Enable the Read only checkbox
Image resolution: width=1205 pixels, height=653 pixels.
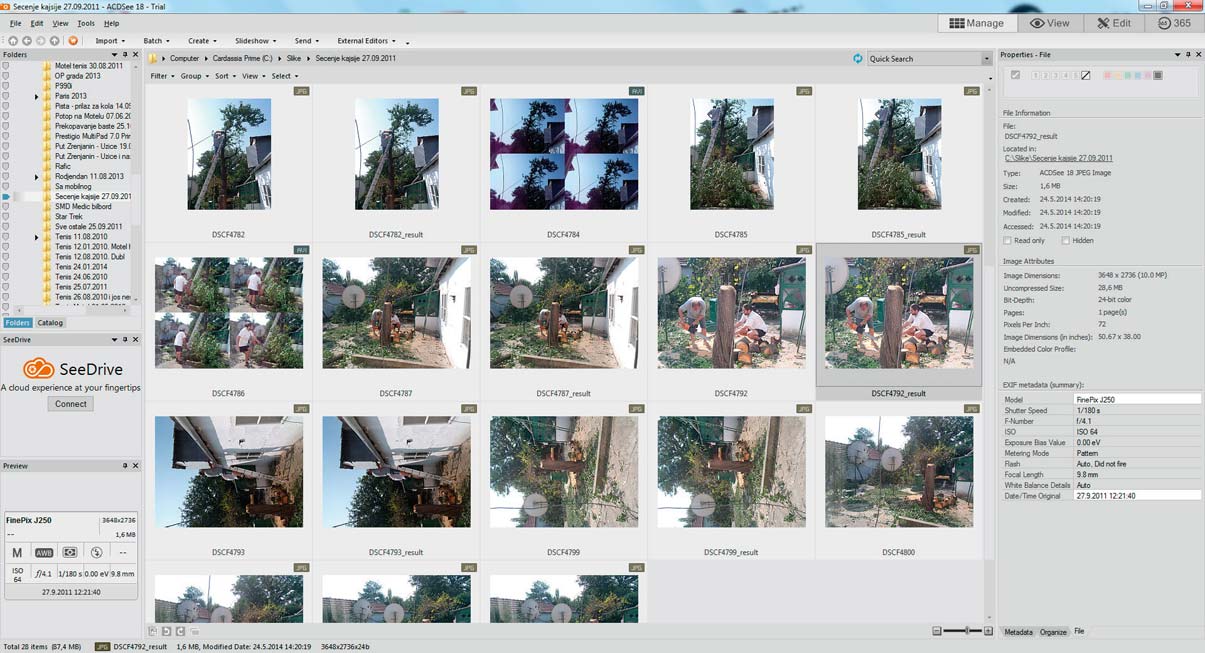pos(1009,241)
